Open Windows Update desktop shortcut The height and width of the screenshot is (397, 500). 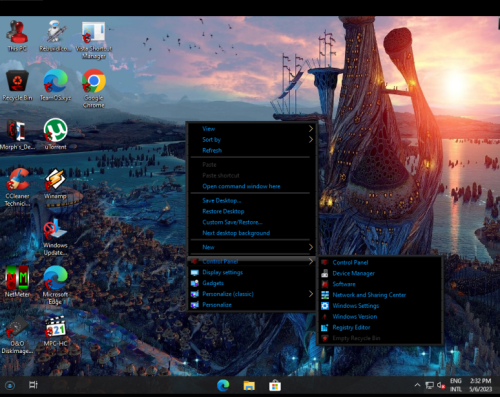[55, 236]
